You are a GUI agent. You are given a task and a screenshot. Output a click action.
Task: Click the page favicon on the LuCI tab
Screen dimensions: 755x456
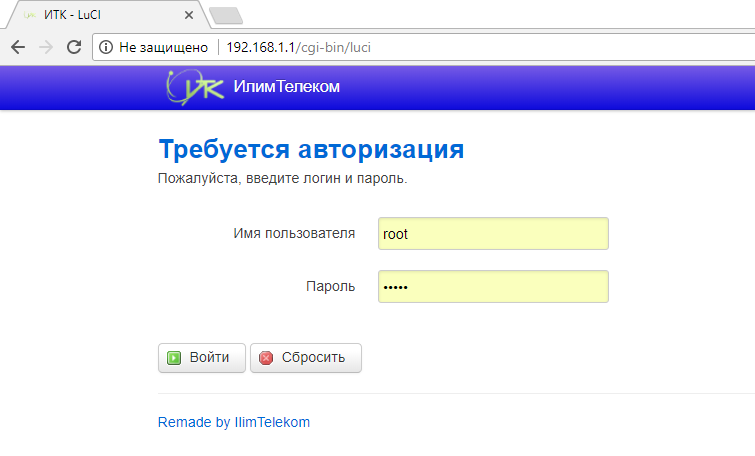click(x=30, y=15)
